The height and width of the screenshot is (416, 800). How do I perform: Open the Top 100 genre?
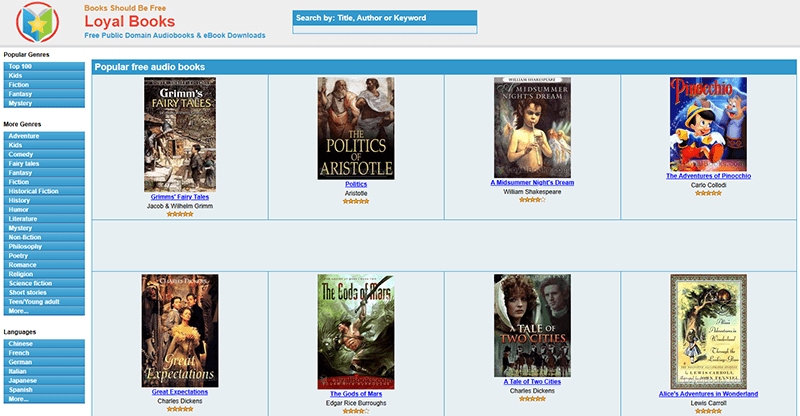tap(44, 66)
